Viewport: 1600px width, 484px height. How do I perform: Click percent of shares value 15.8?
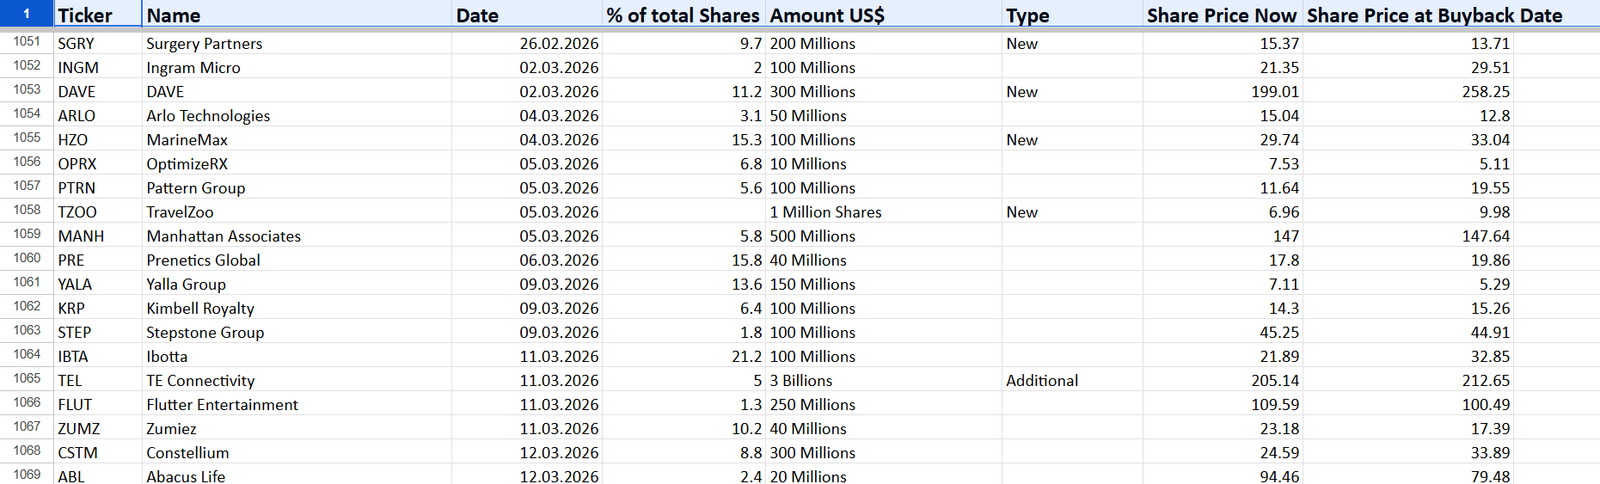684,260
